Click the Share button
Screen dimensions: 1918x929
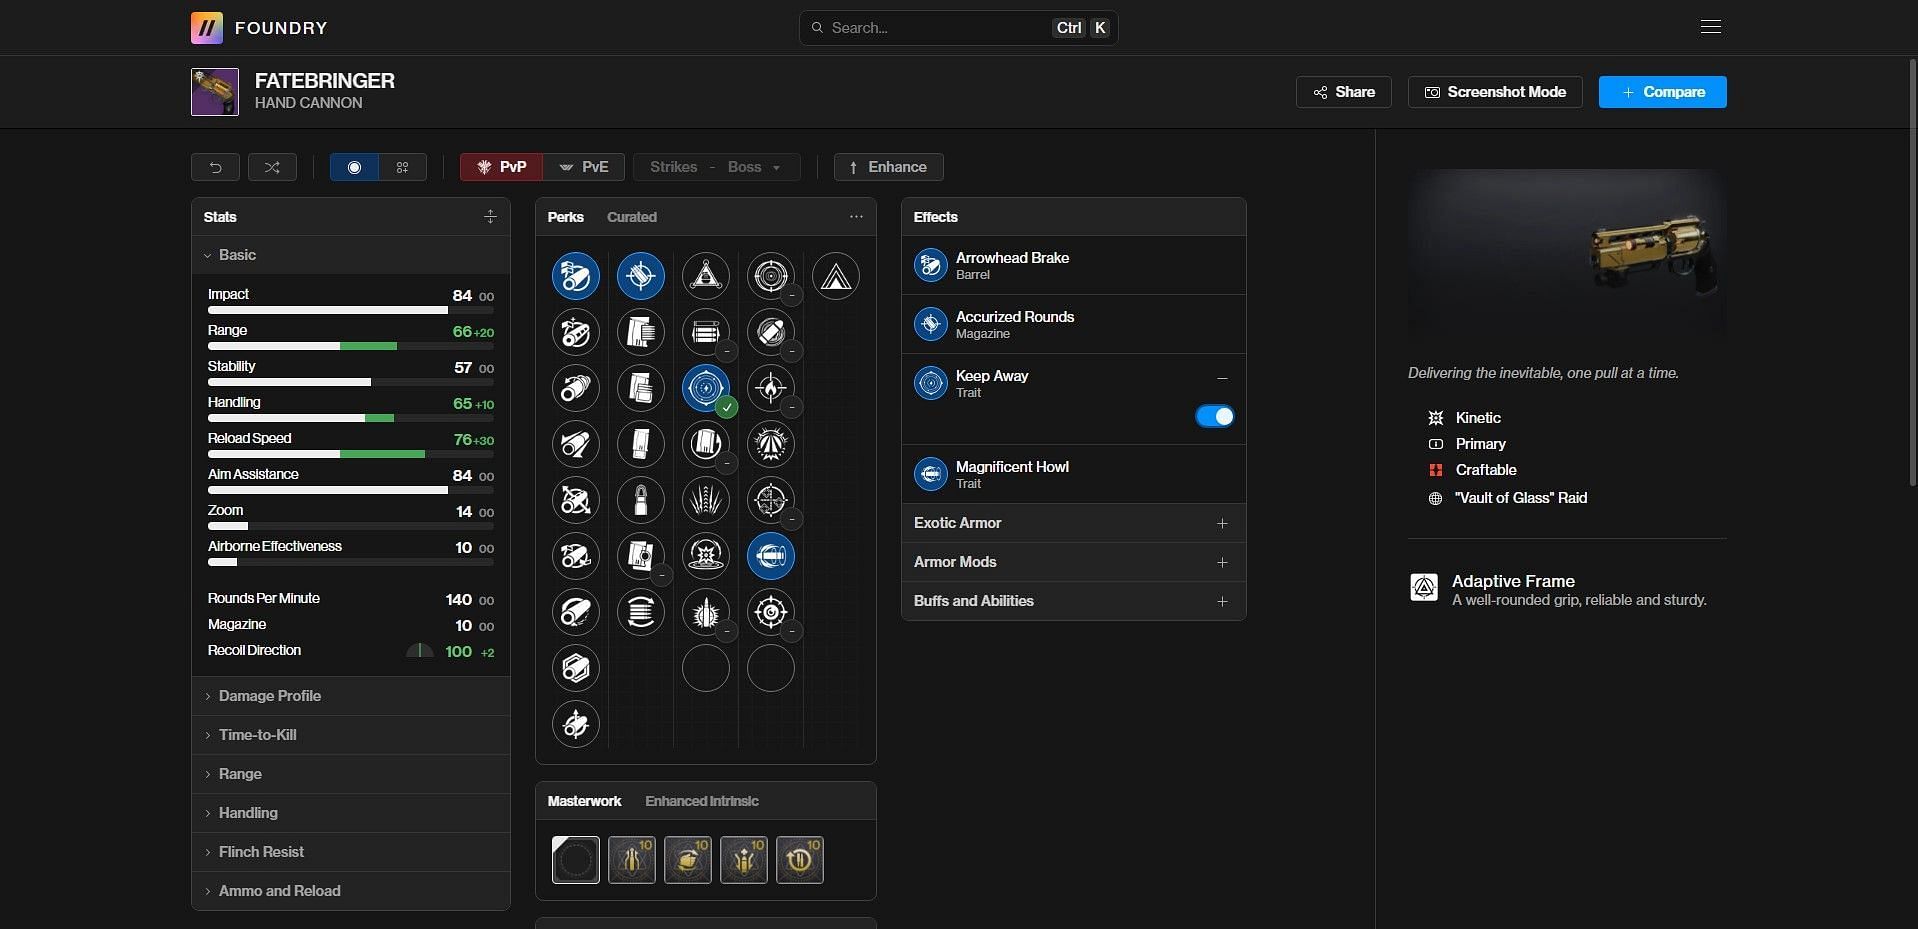[x=1344, y=92]
